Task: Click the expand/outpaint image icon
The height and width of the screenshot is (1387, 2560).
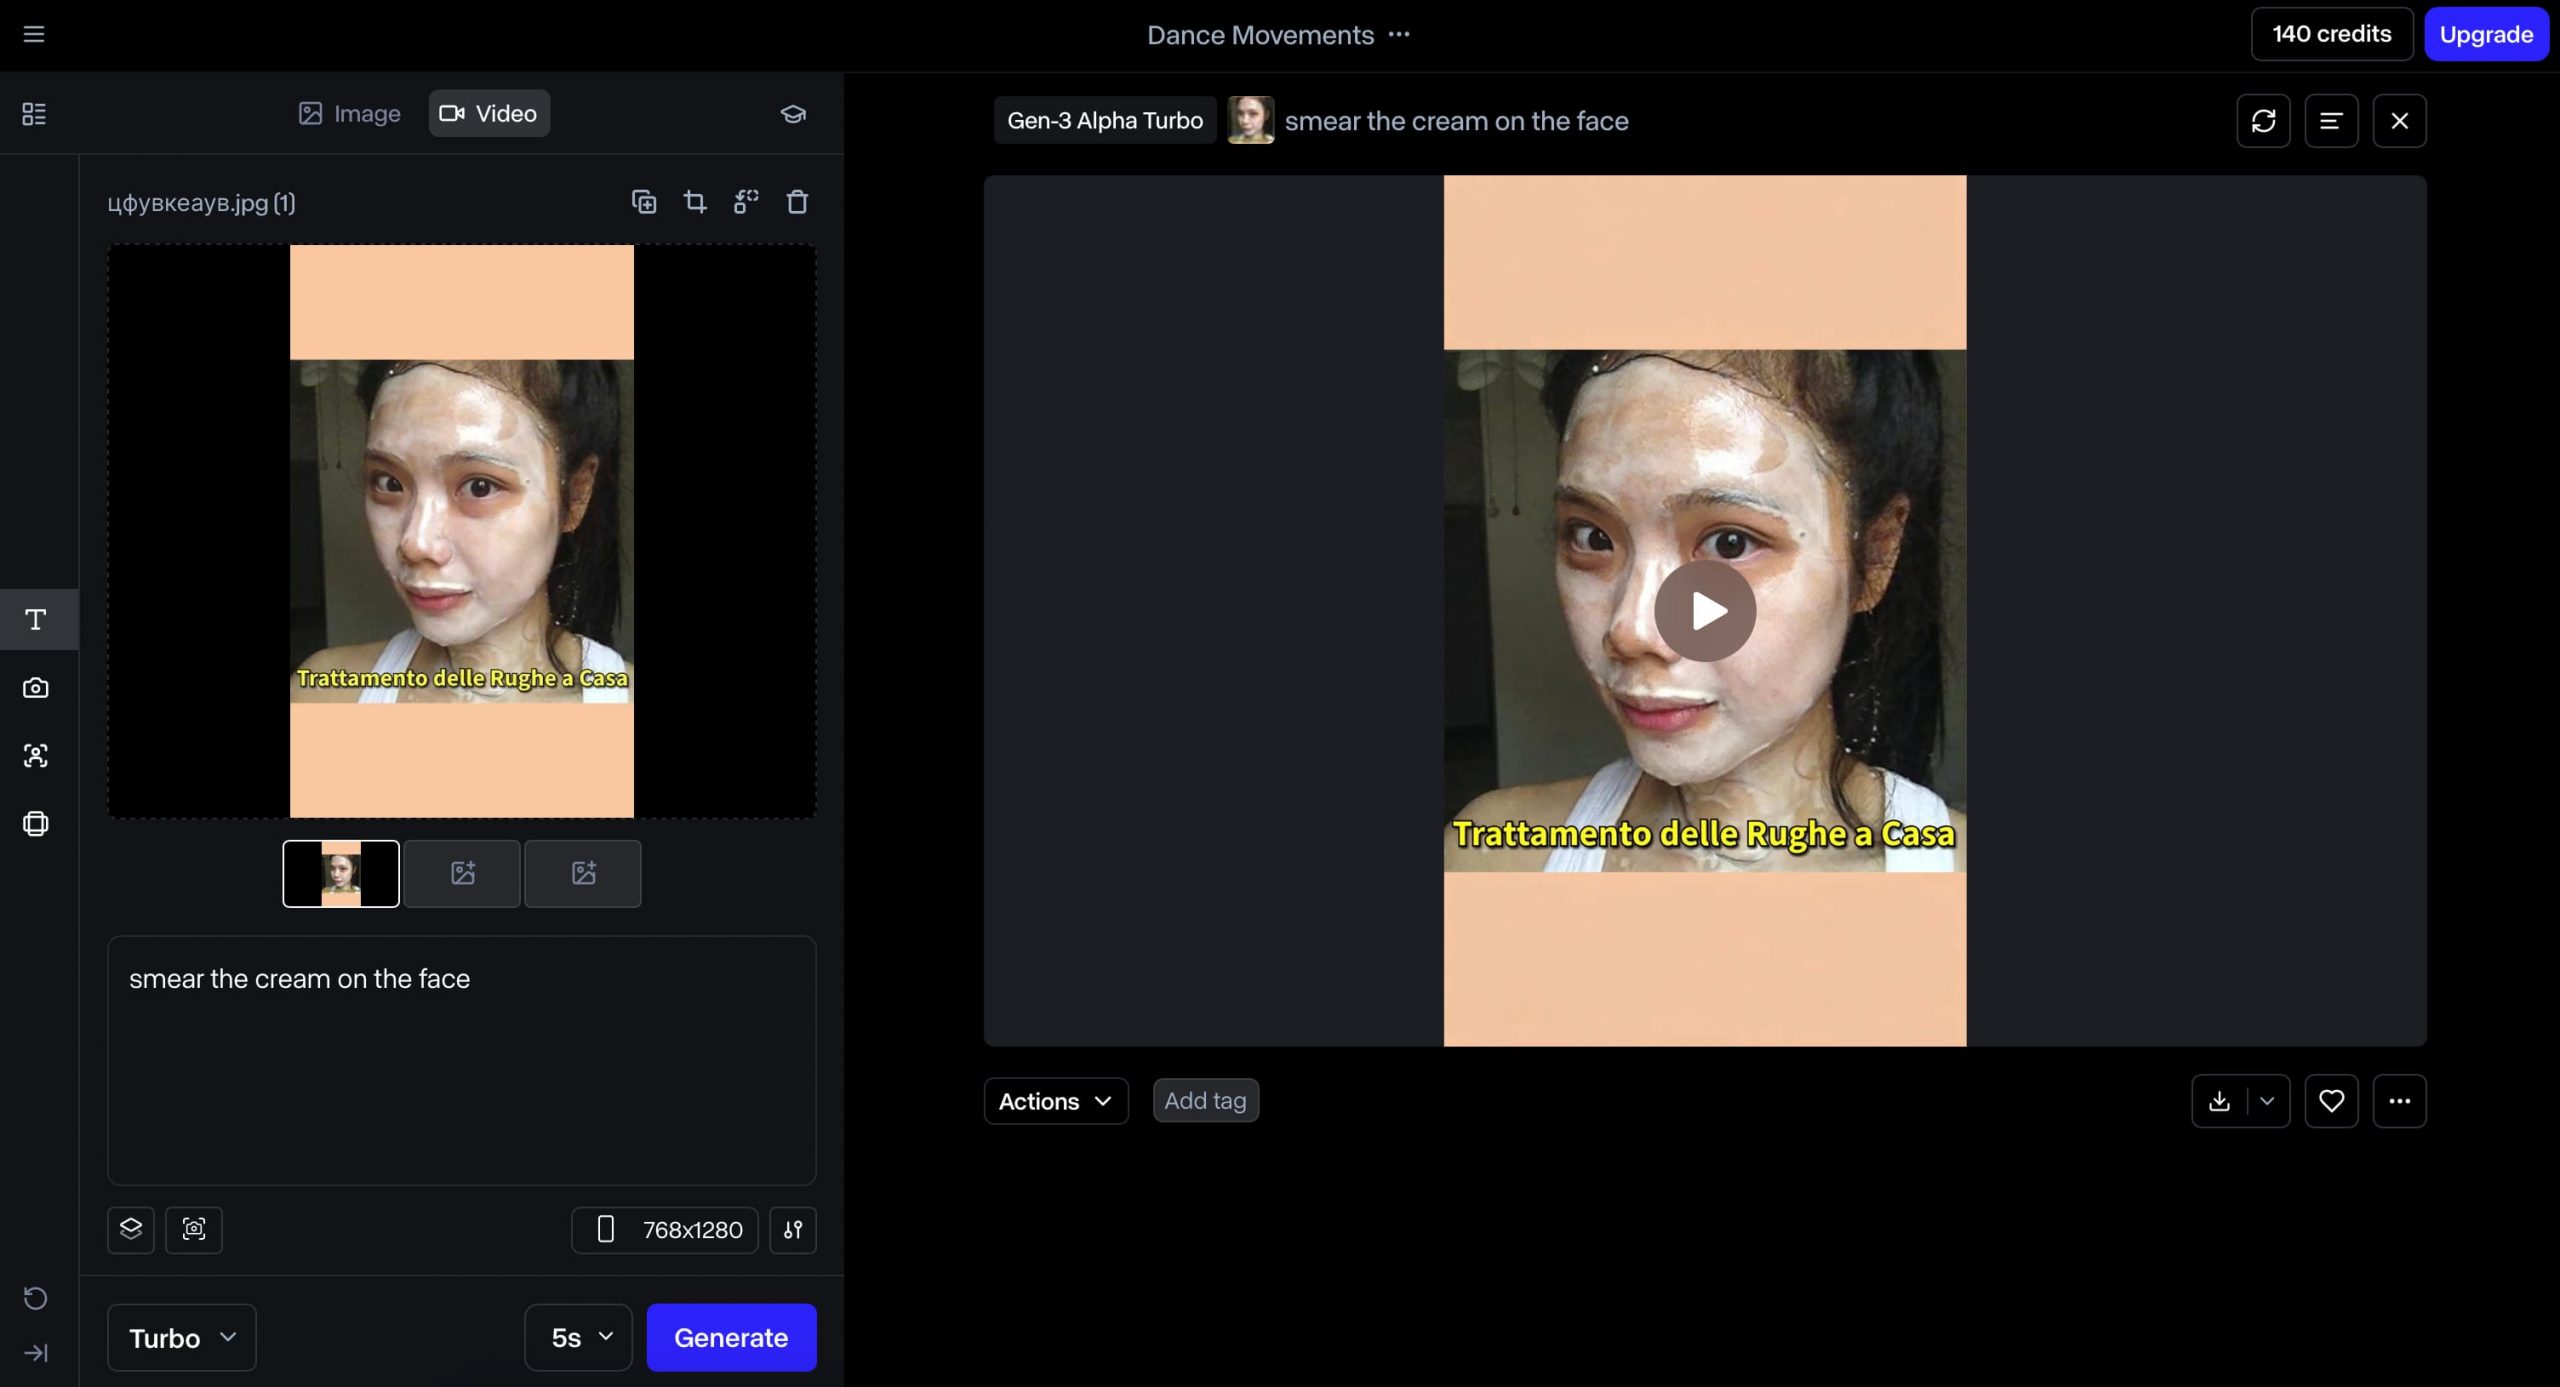Action: 746,202
